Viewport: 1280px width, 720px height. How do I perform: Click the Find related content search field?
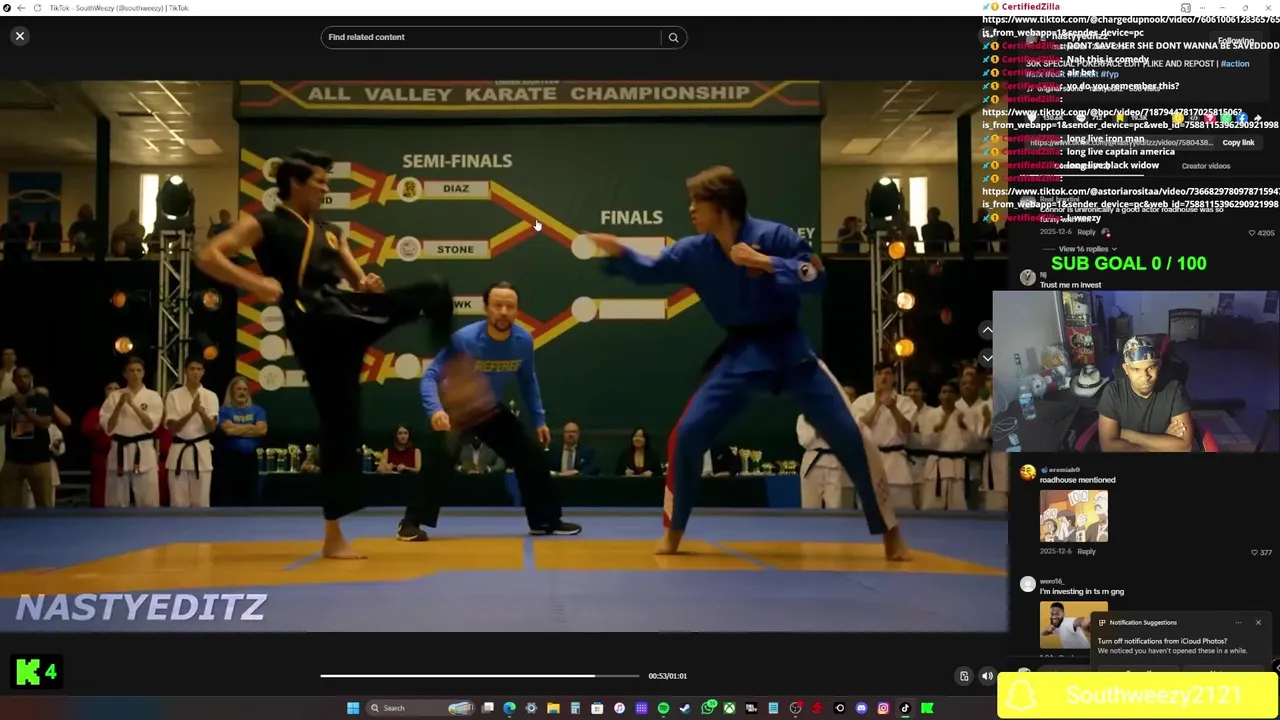pyautogui.click(x=492, y=37)
